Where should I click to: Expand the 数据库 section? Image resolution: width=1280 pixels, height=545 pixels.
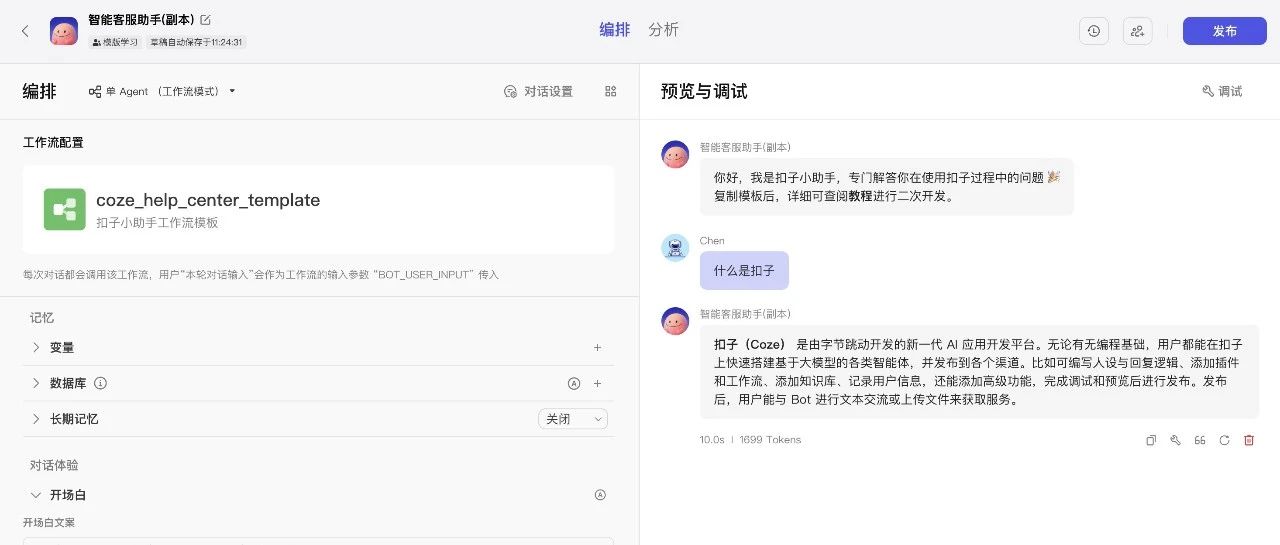[36, 383]
